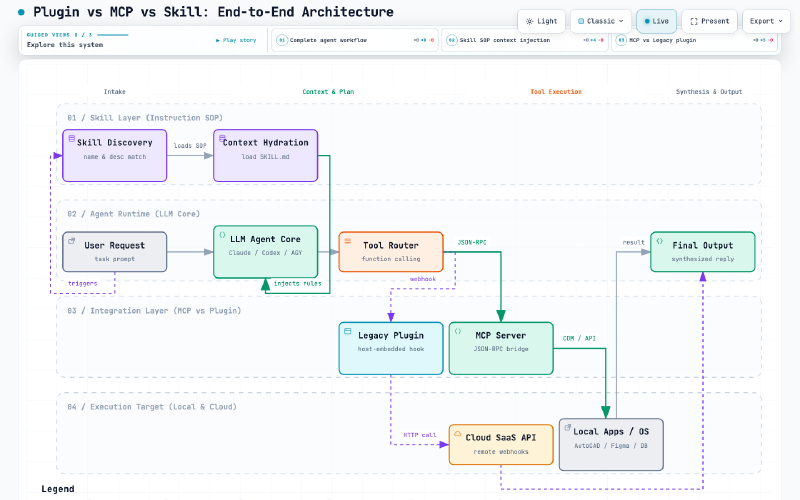
Task: Click the 'injects rules' edge label
Action: pyautogui.click(x=297, y=284)
